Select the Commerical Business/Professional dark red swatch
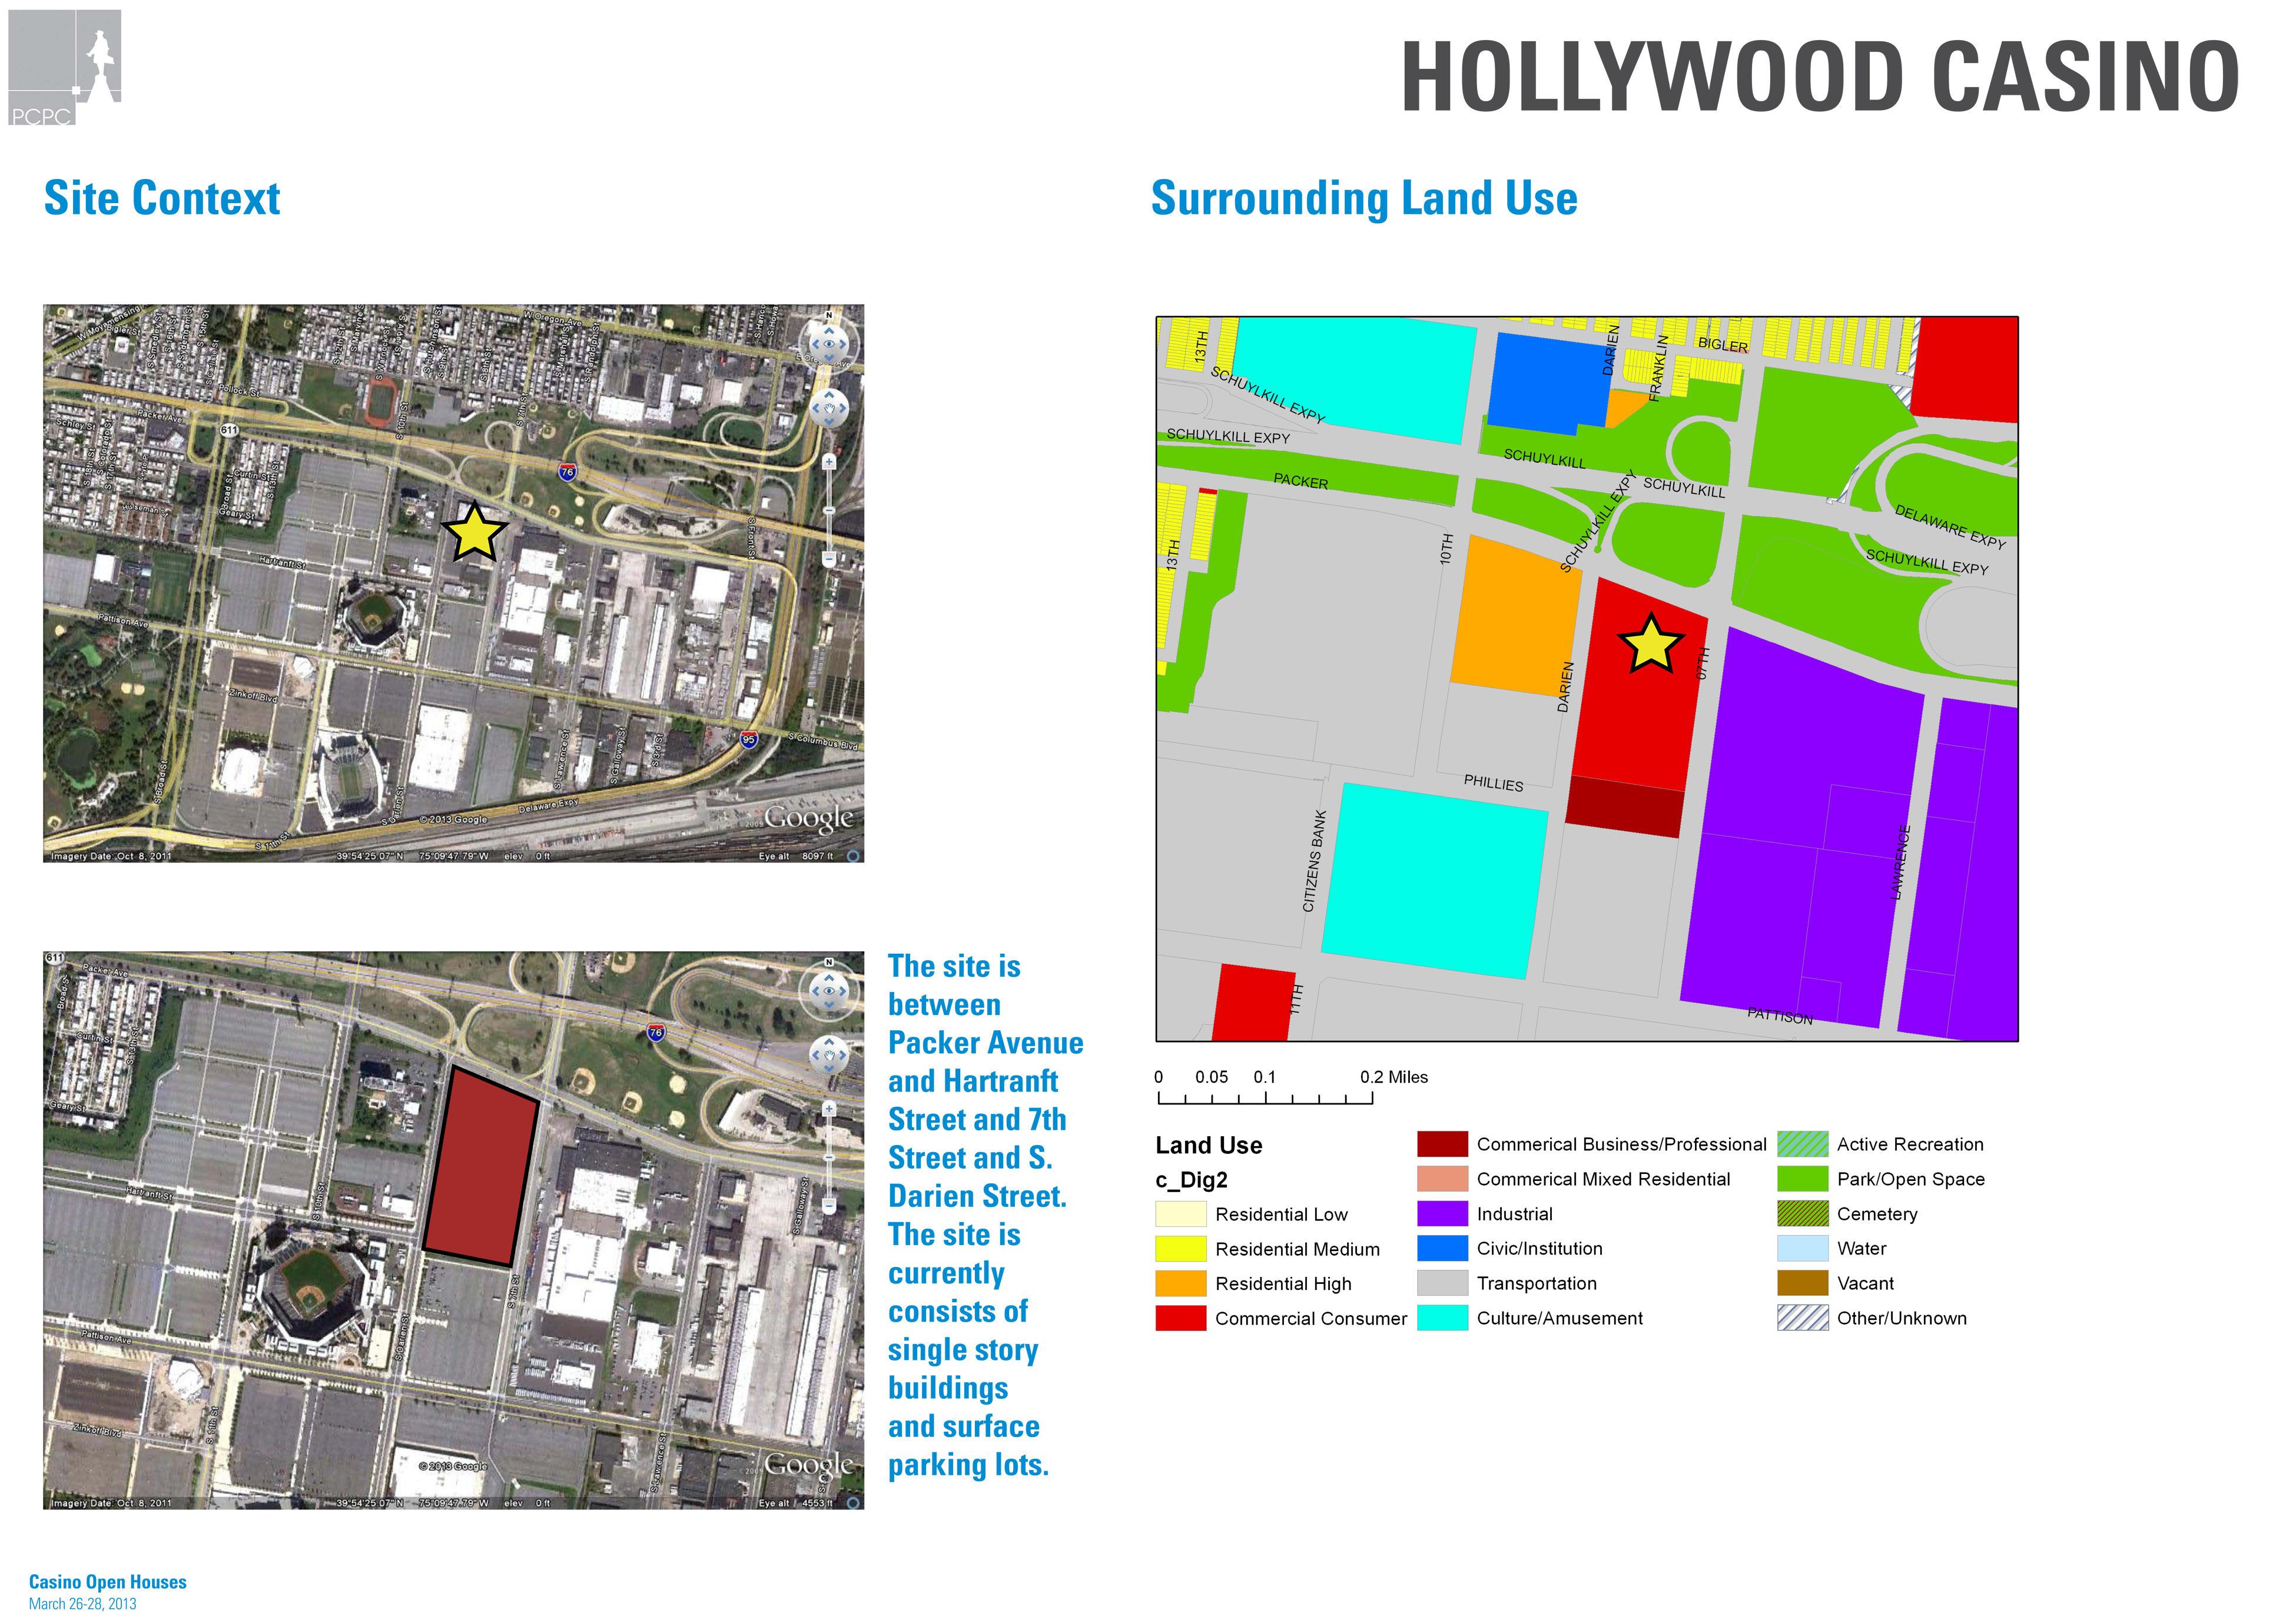The width and height of the screenshot is (2296, 1616). (1442, 1144)
